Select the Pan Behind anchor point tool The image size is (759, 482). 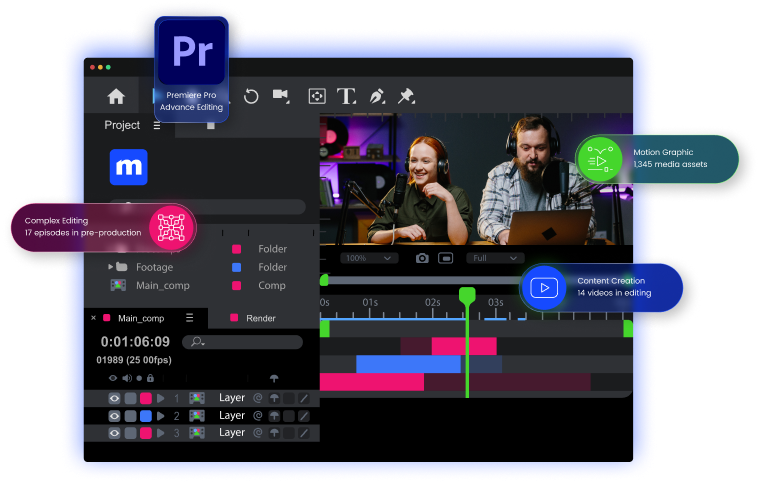(x=317, y=96)
